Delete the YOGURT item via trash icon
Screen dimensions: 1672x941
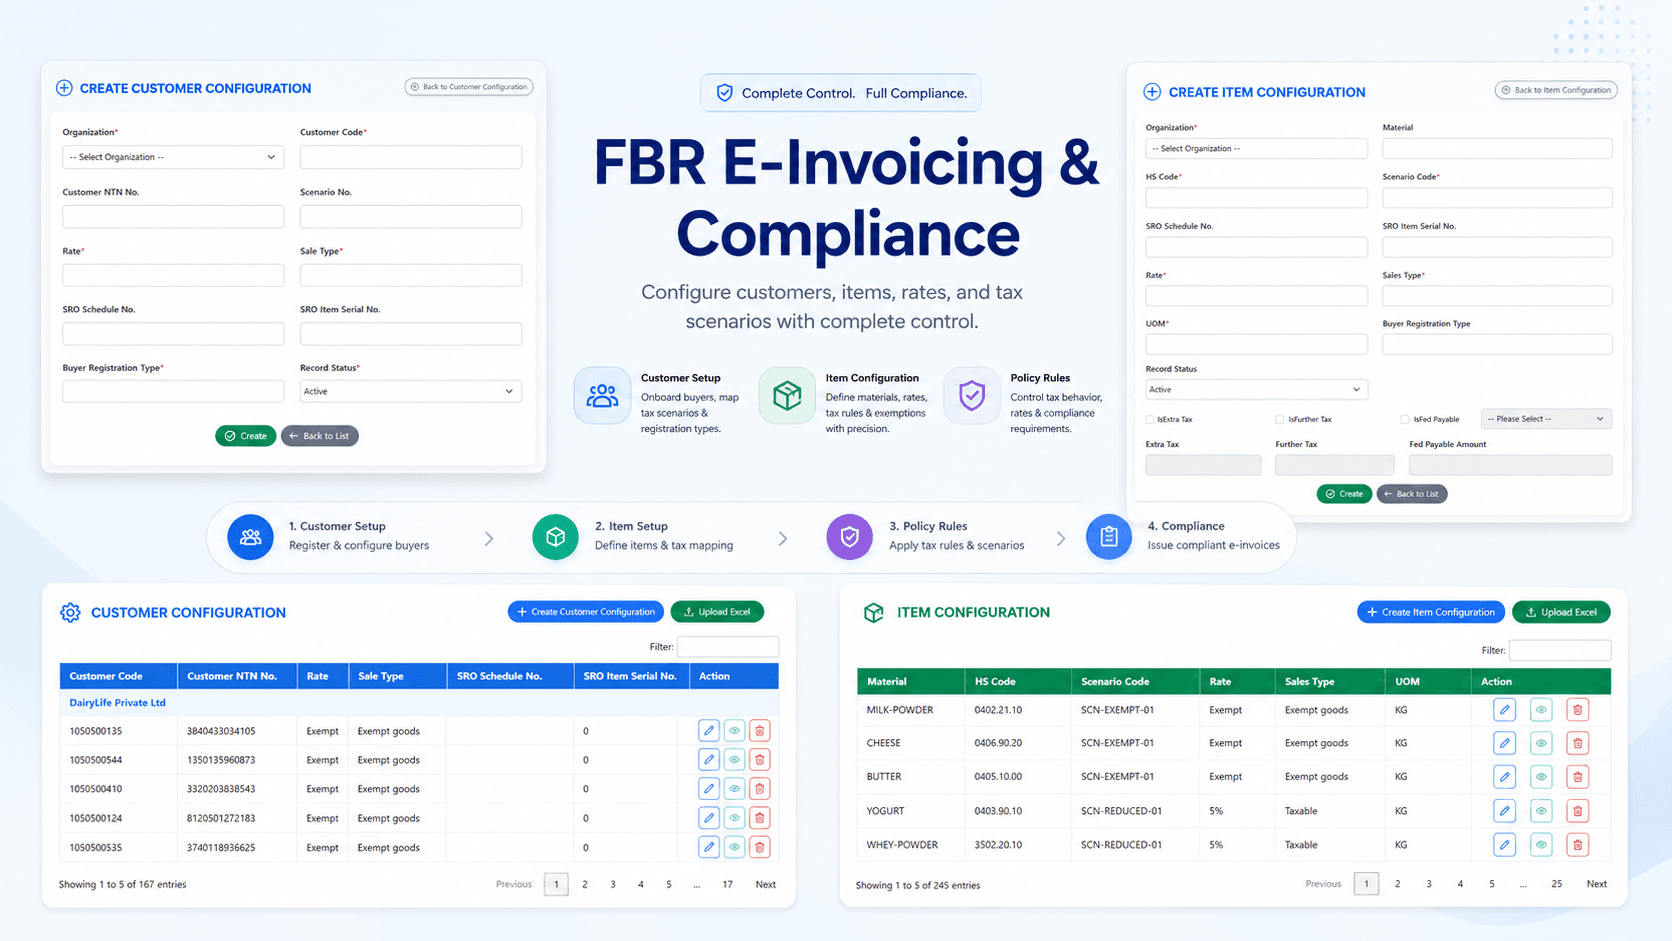1577,811
